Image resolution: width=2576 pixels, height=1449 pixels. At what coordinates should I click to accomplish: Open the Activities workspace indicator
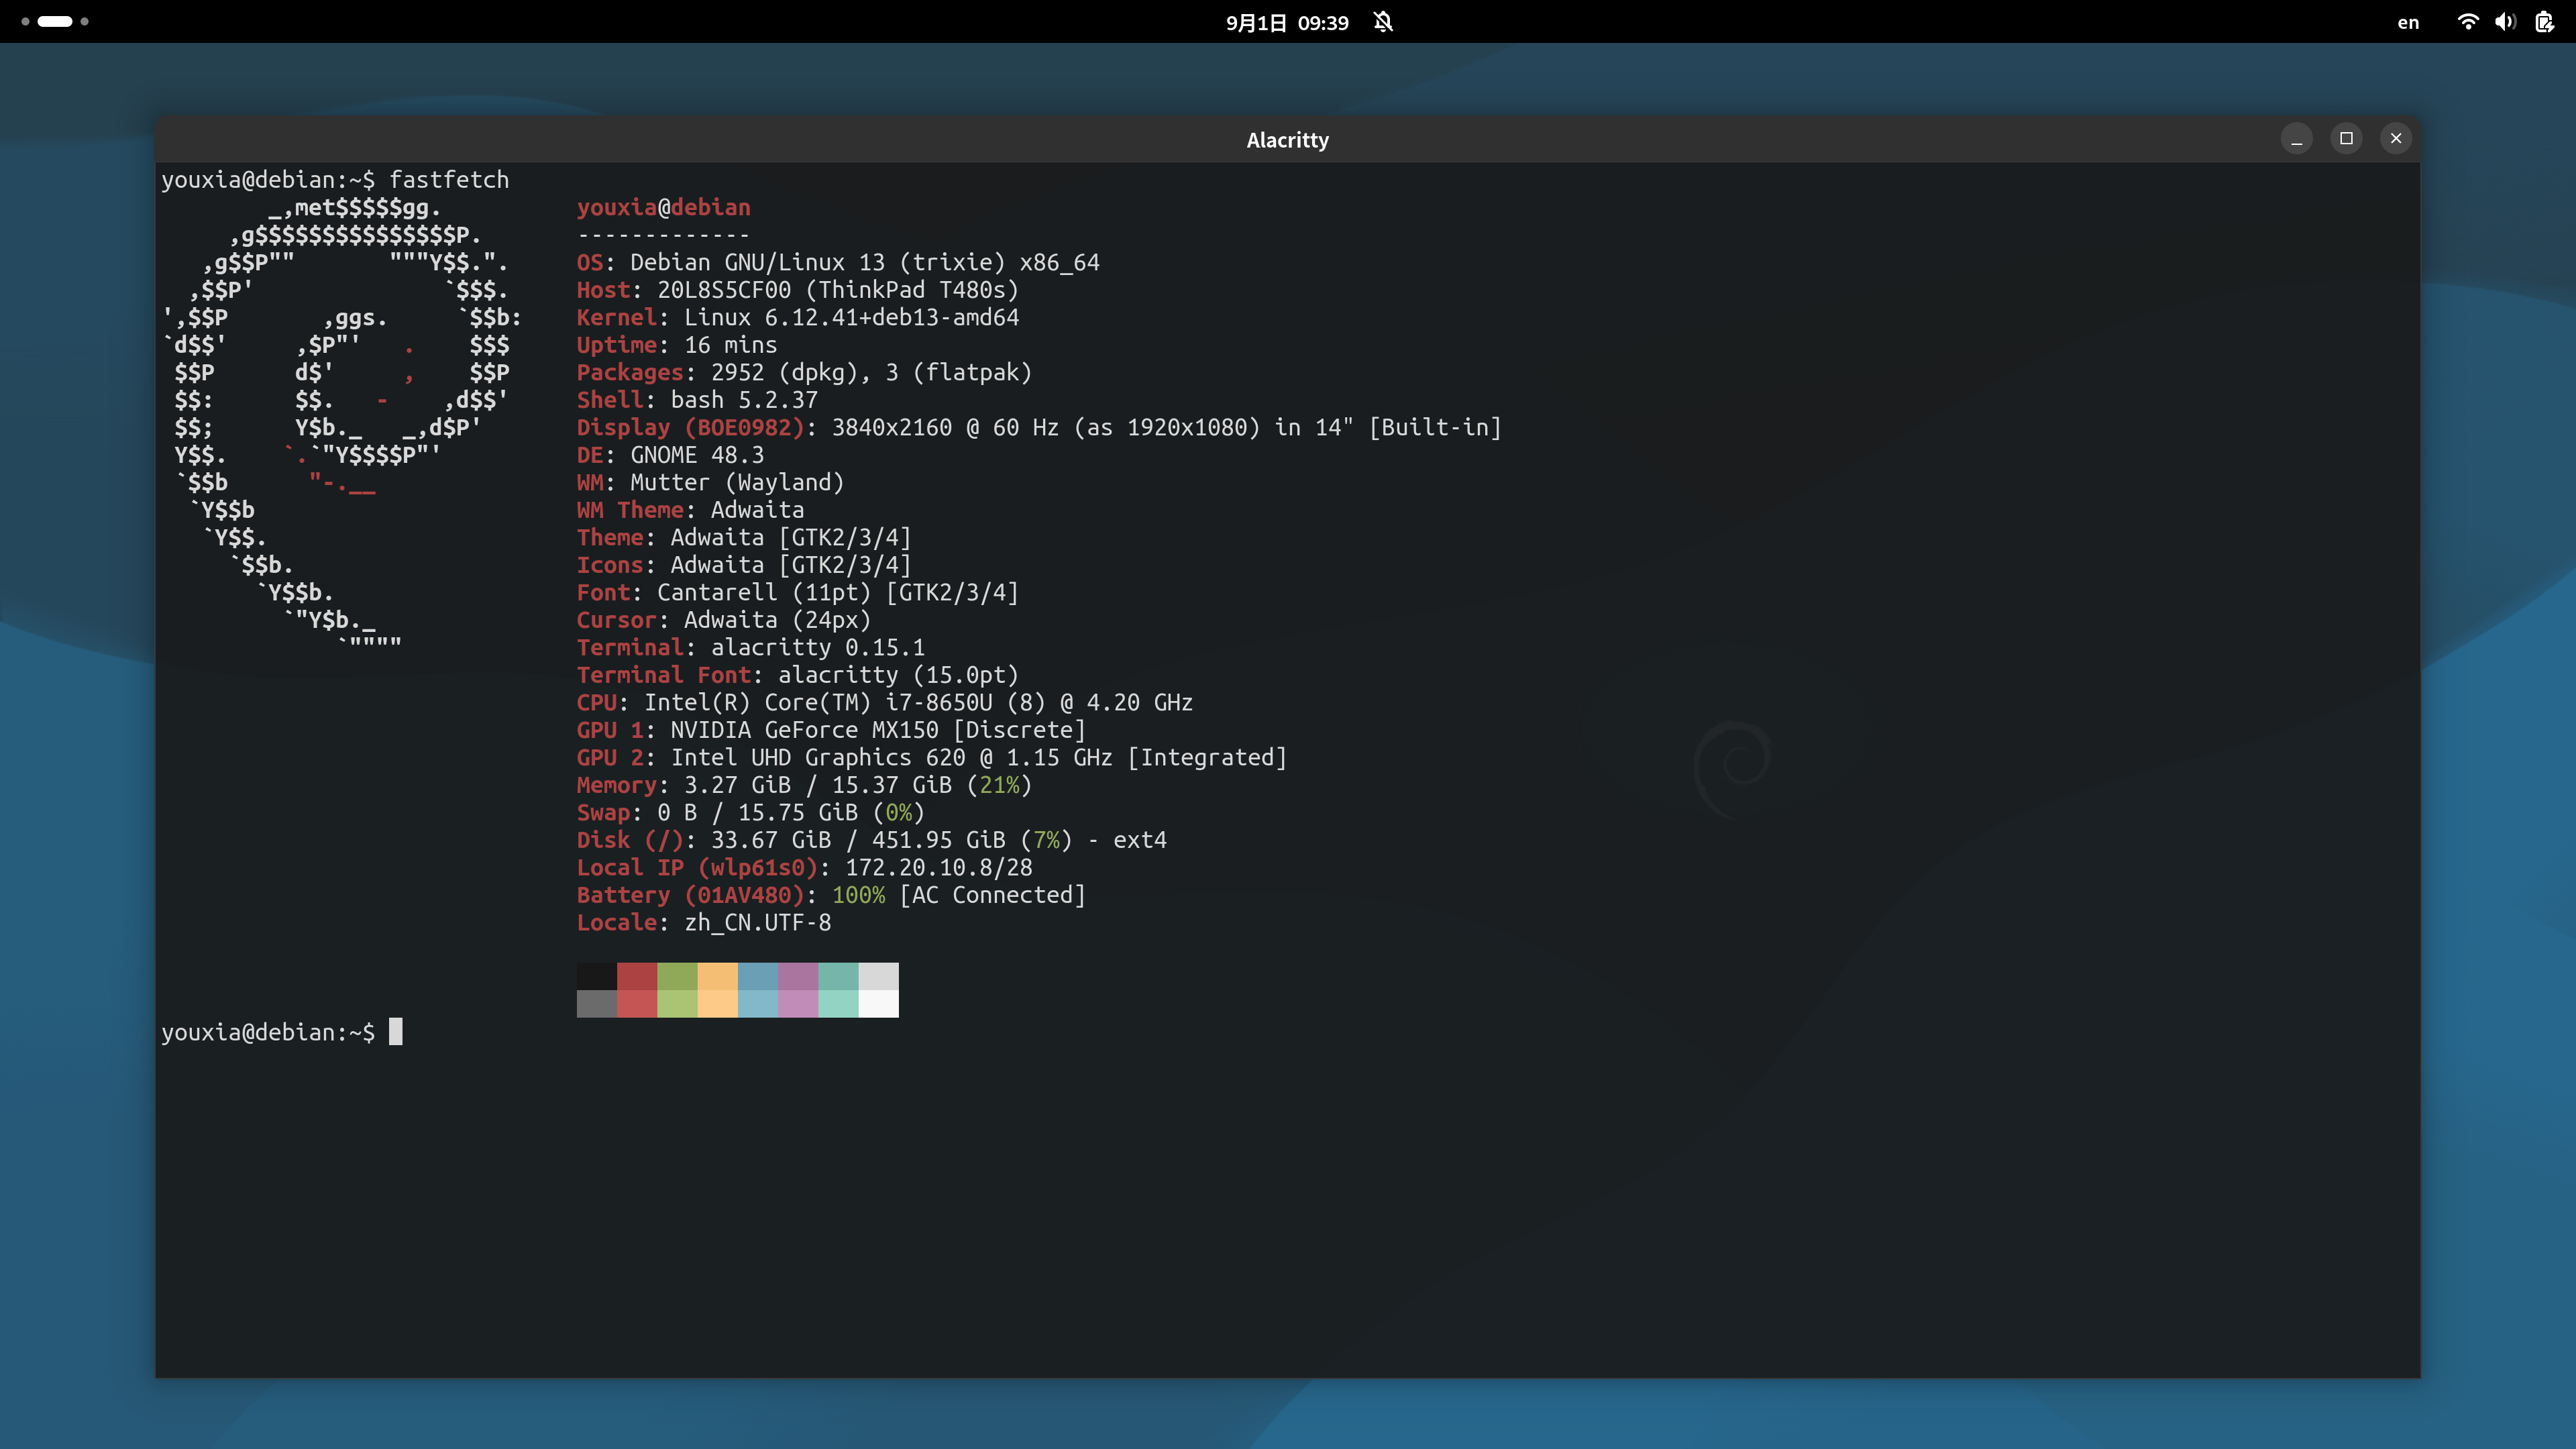point(55,21)
